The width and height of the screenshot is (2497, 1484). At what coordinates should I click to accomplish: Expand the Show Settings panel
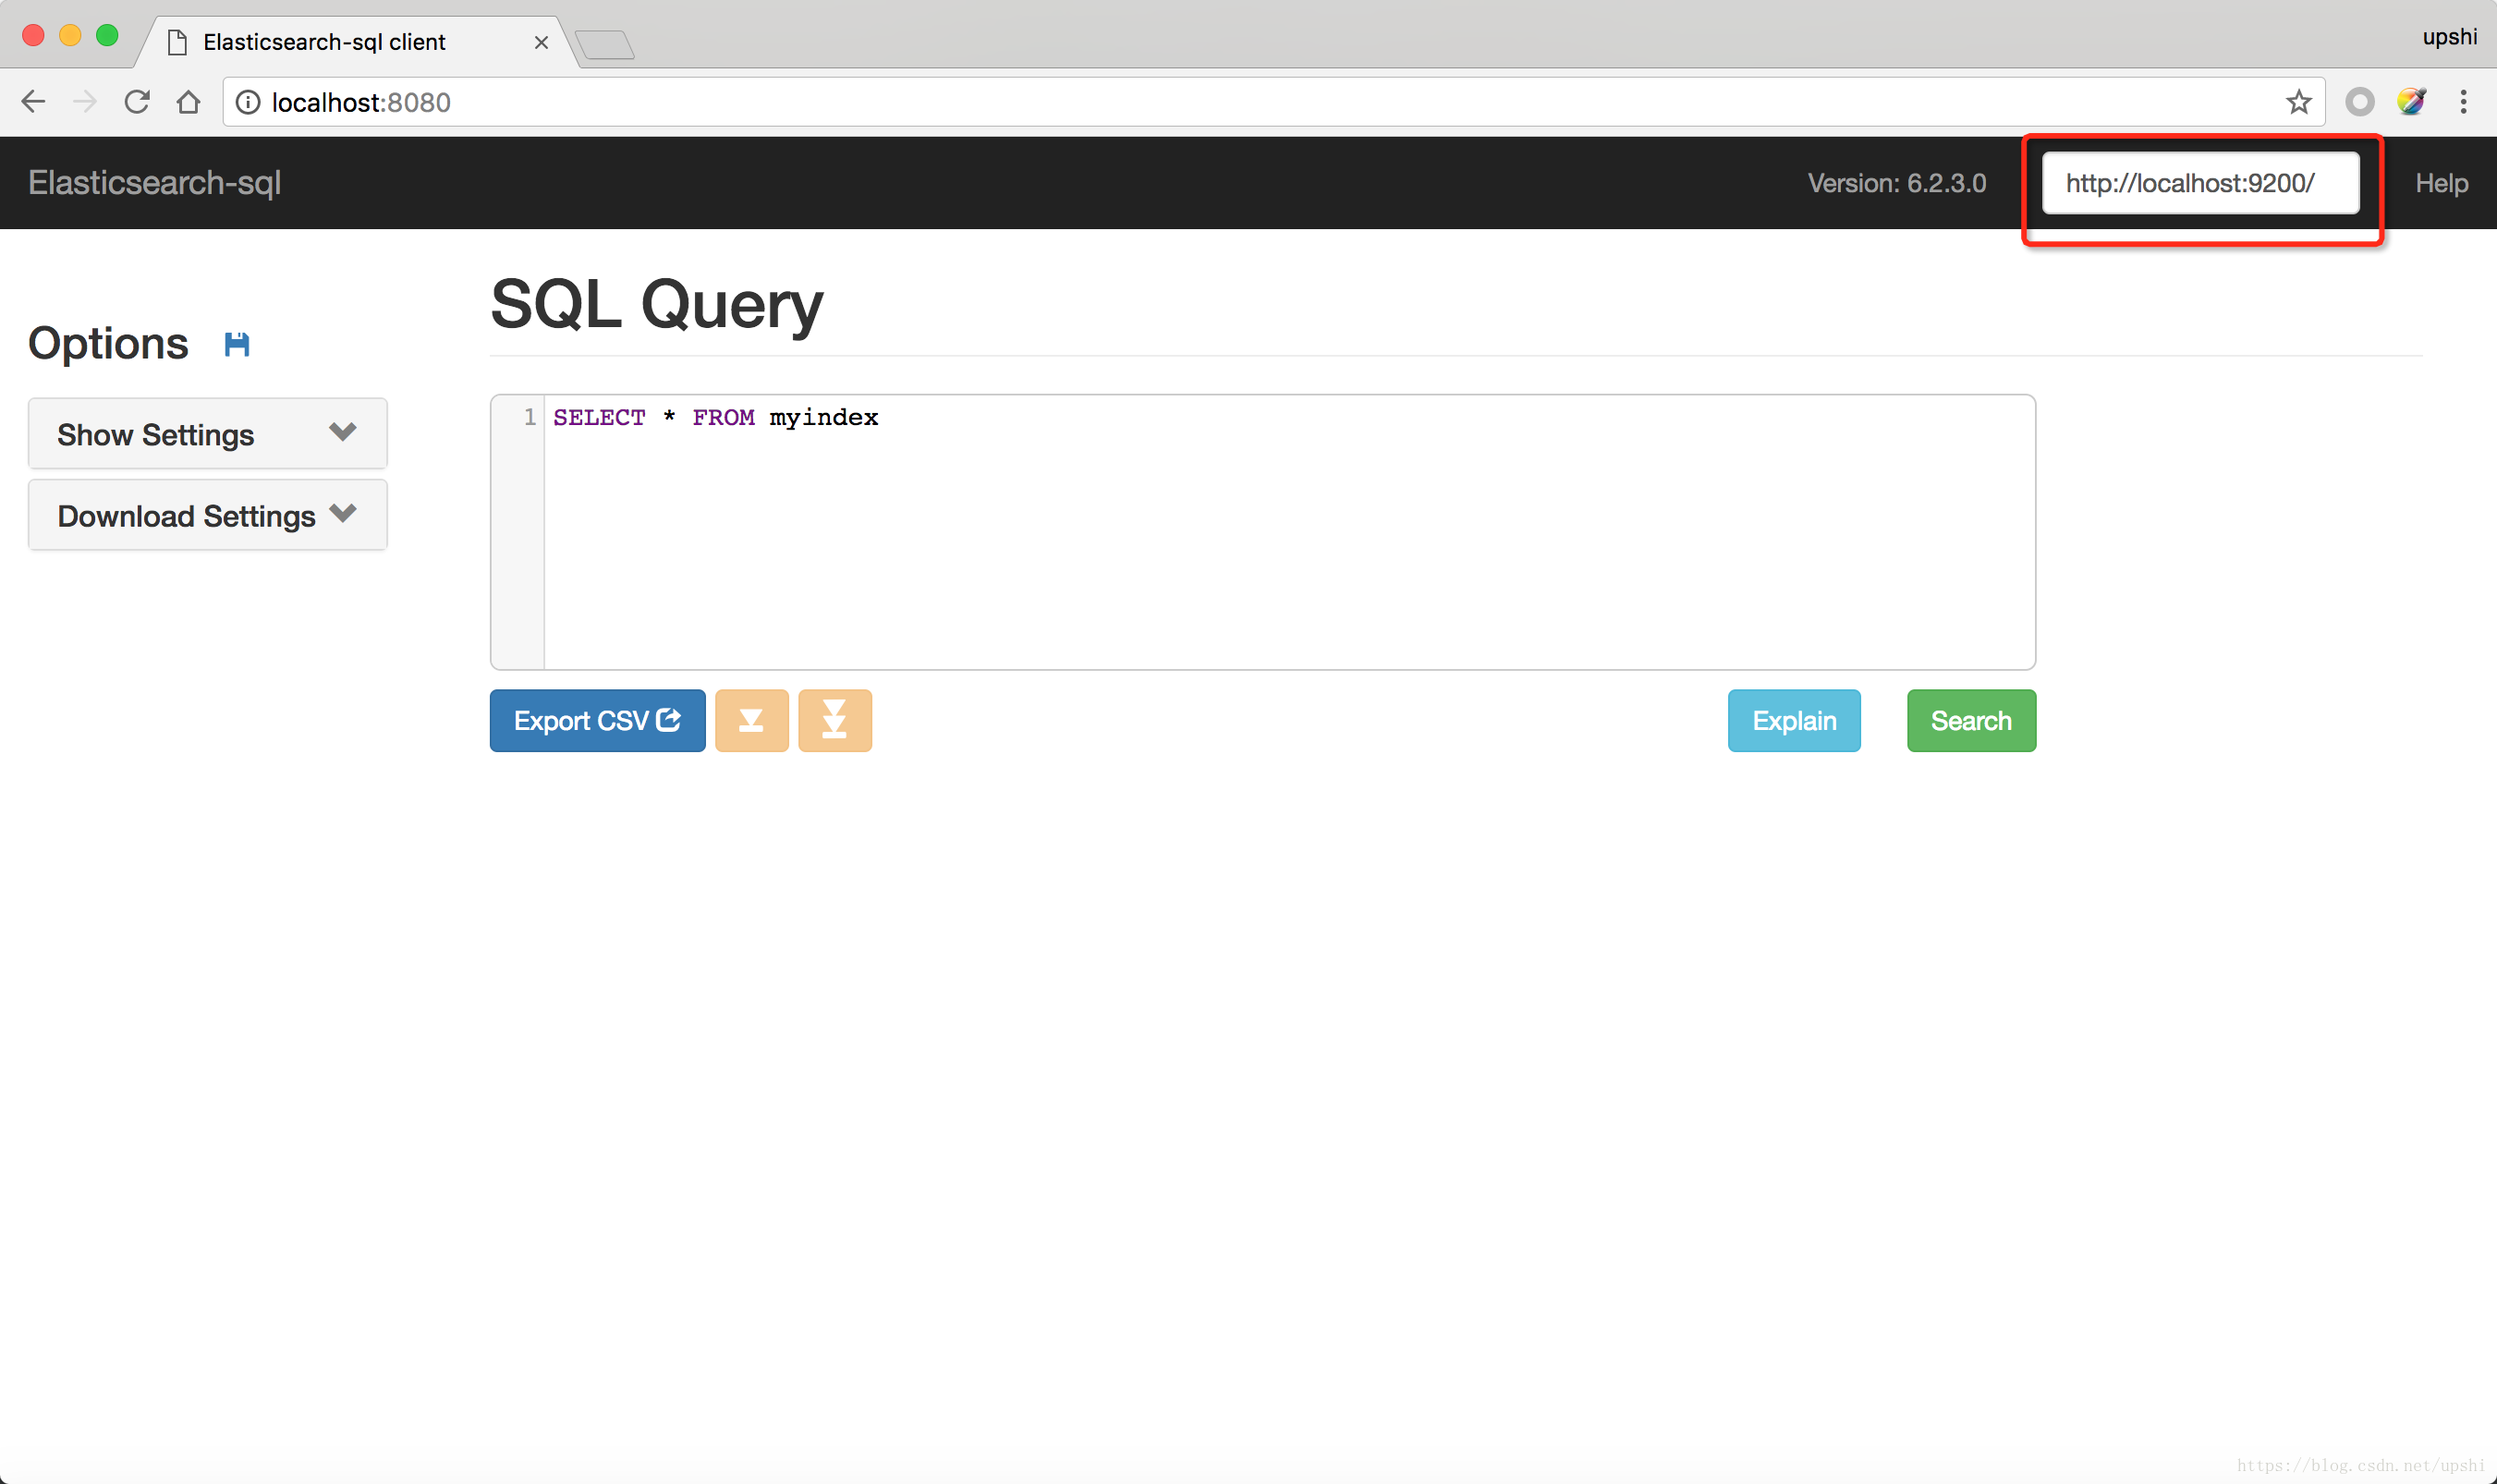tap(208, 434)
